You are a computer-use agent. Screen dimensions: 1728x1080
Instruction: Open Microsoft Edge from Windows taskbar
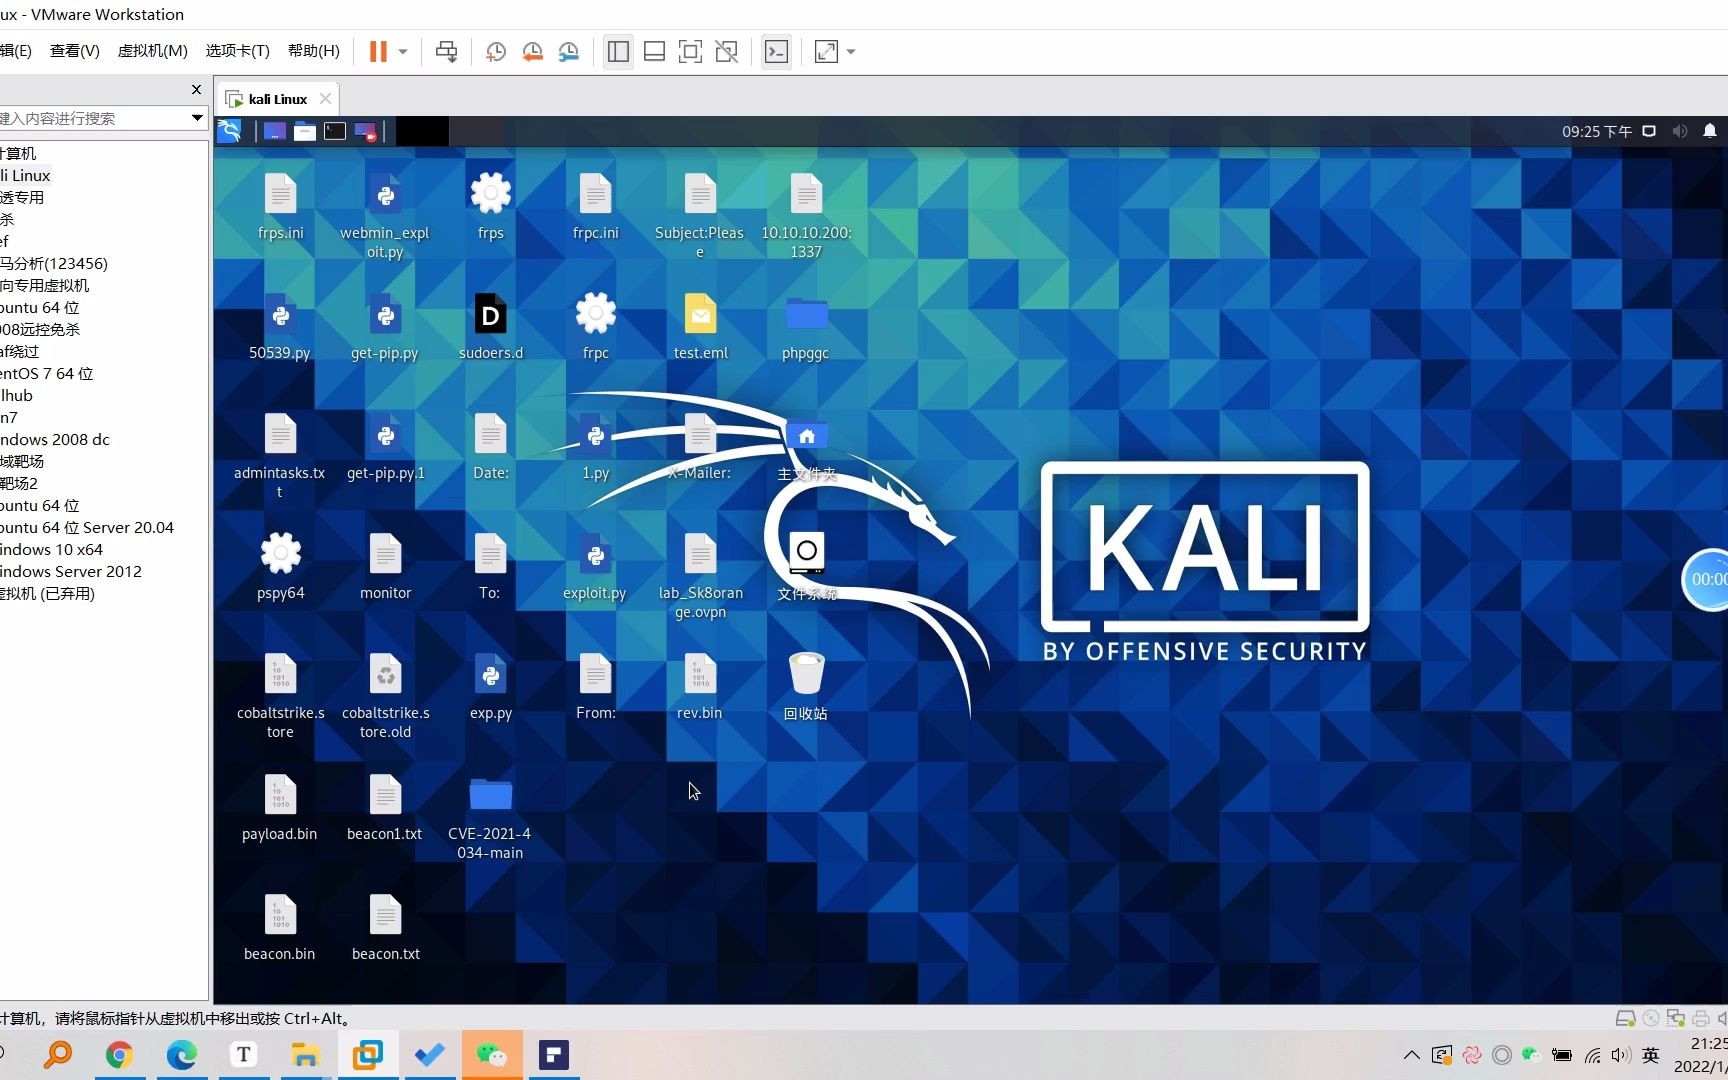click(x=181, y=1054)
